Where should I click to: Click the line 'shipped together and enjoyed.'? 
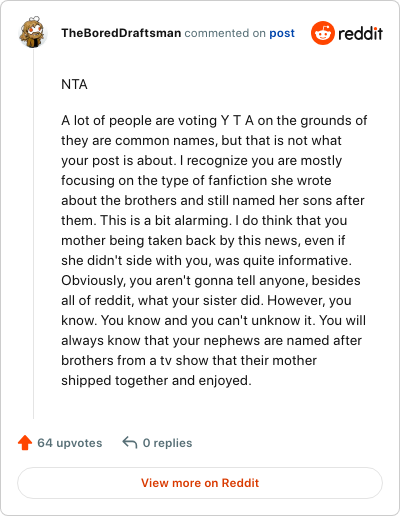point(156,380)
